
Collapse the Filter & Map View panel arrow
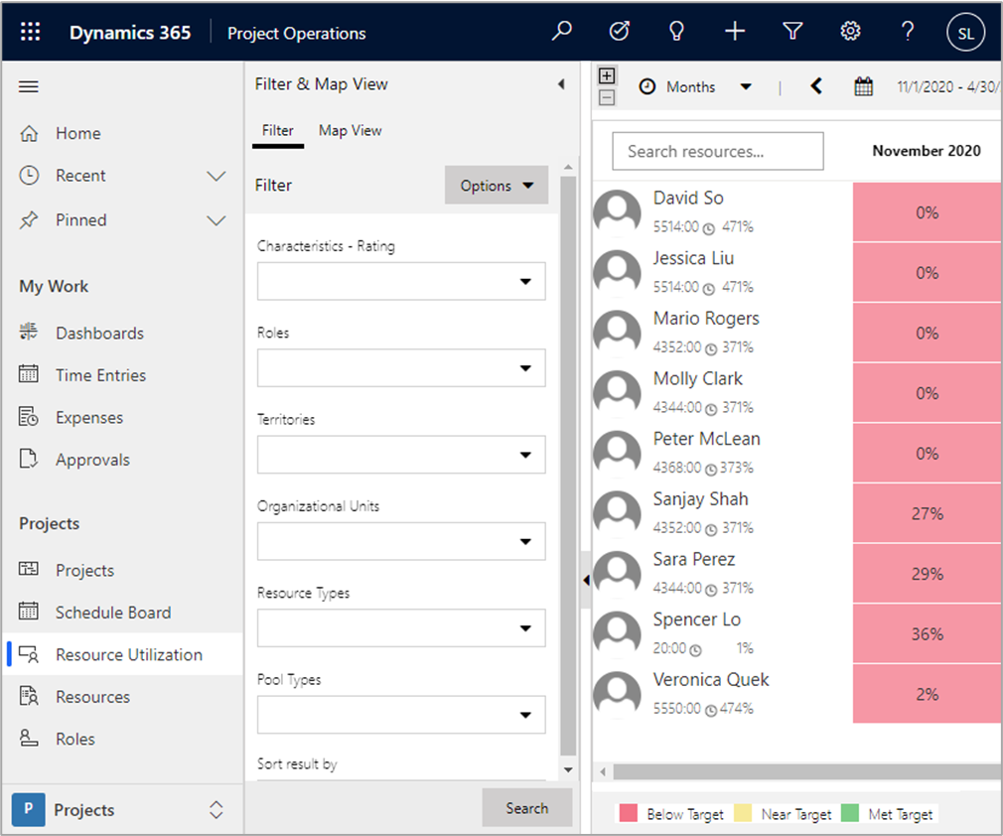(x=561, y=84)
